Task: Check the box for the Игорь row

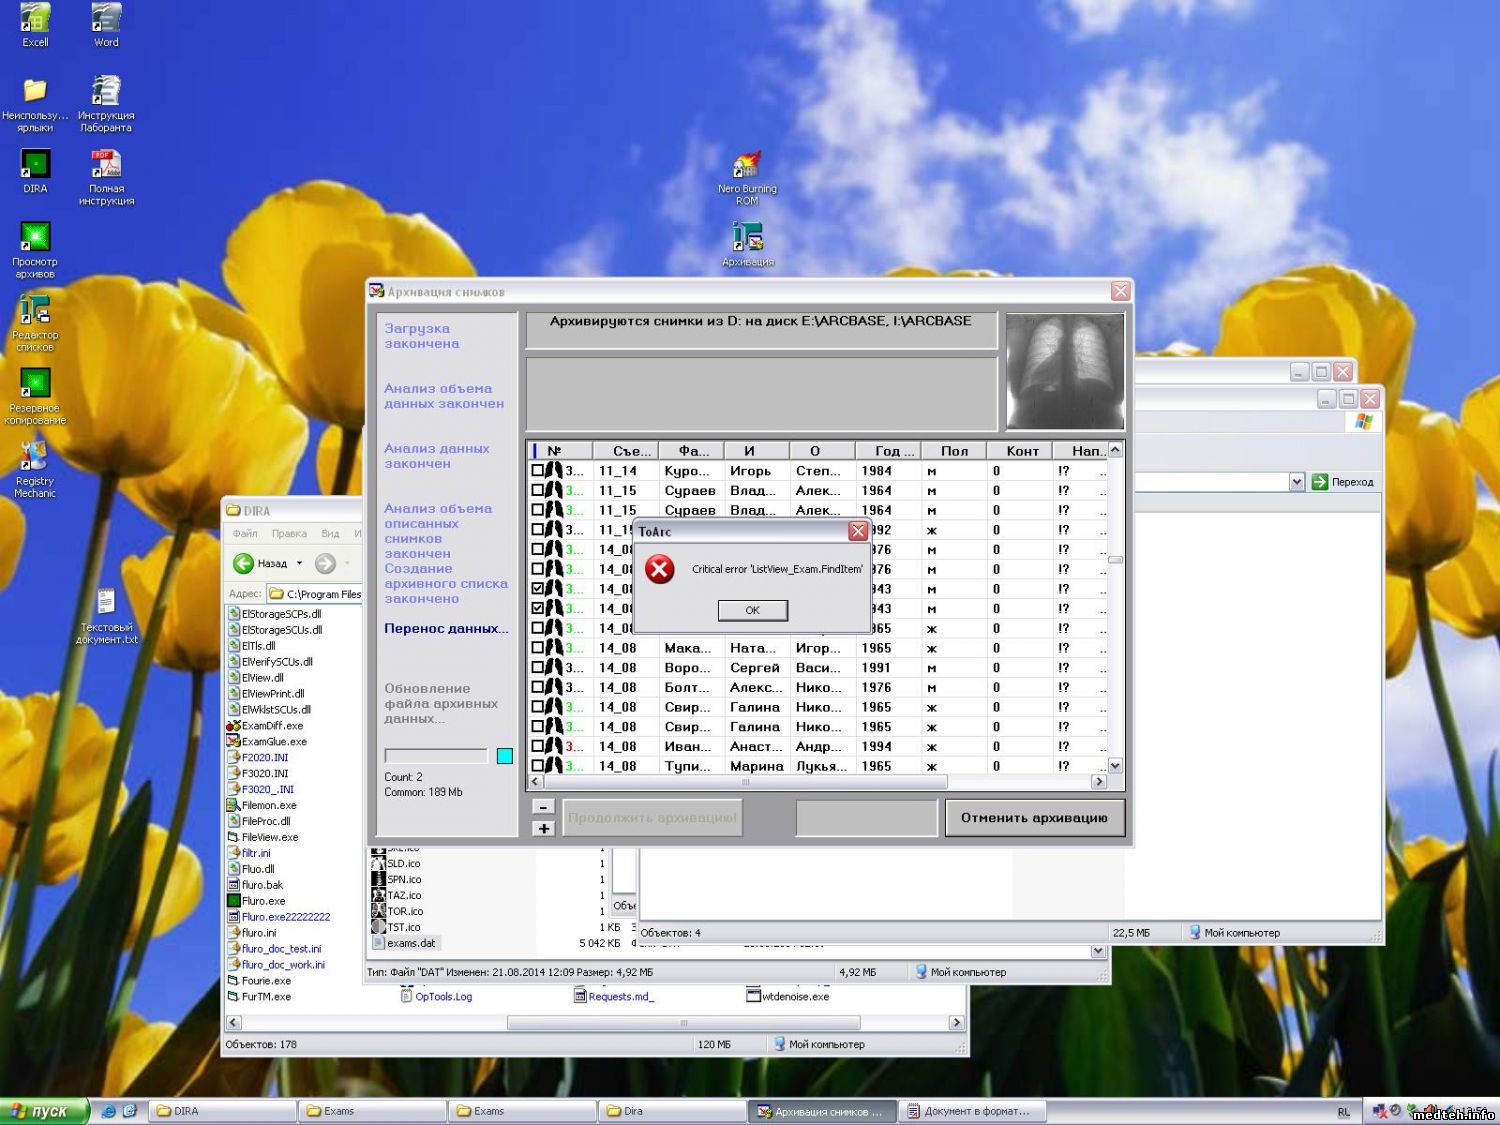Action: point(538,471)
